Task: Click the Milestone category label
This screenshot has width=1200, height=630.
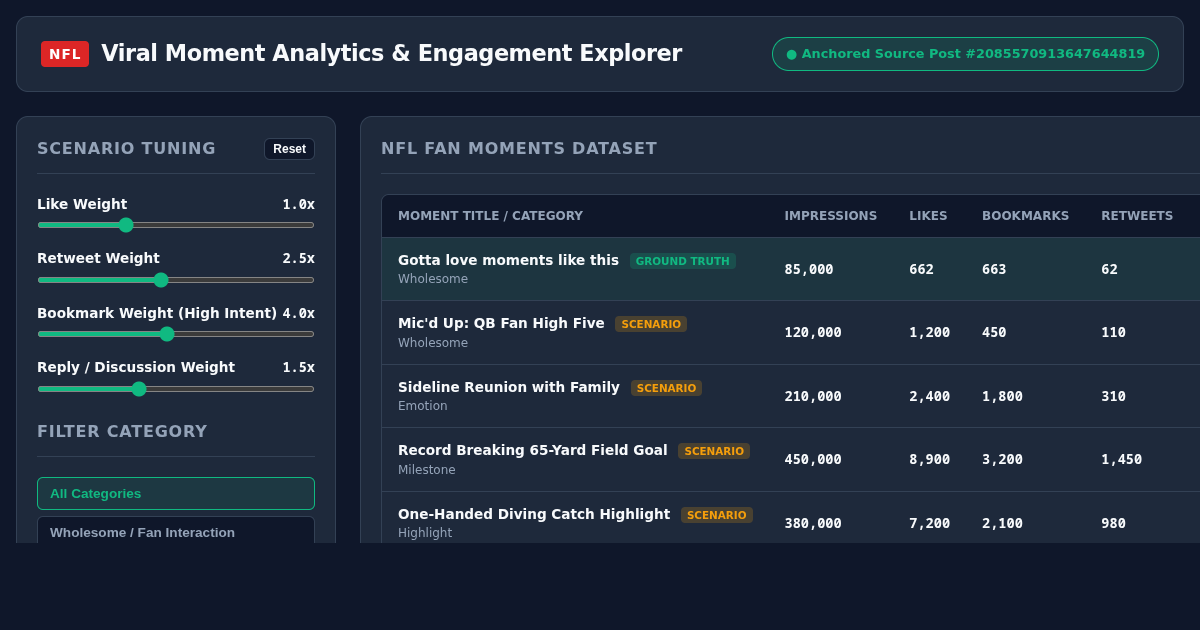Action: (x=427, y=470)
